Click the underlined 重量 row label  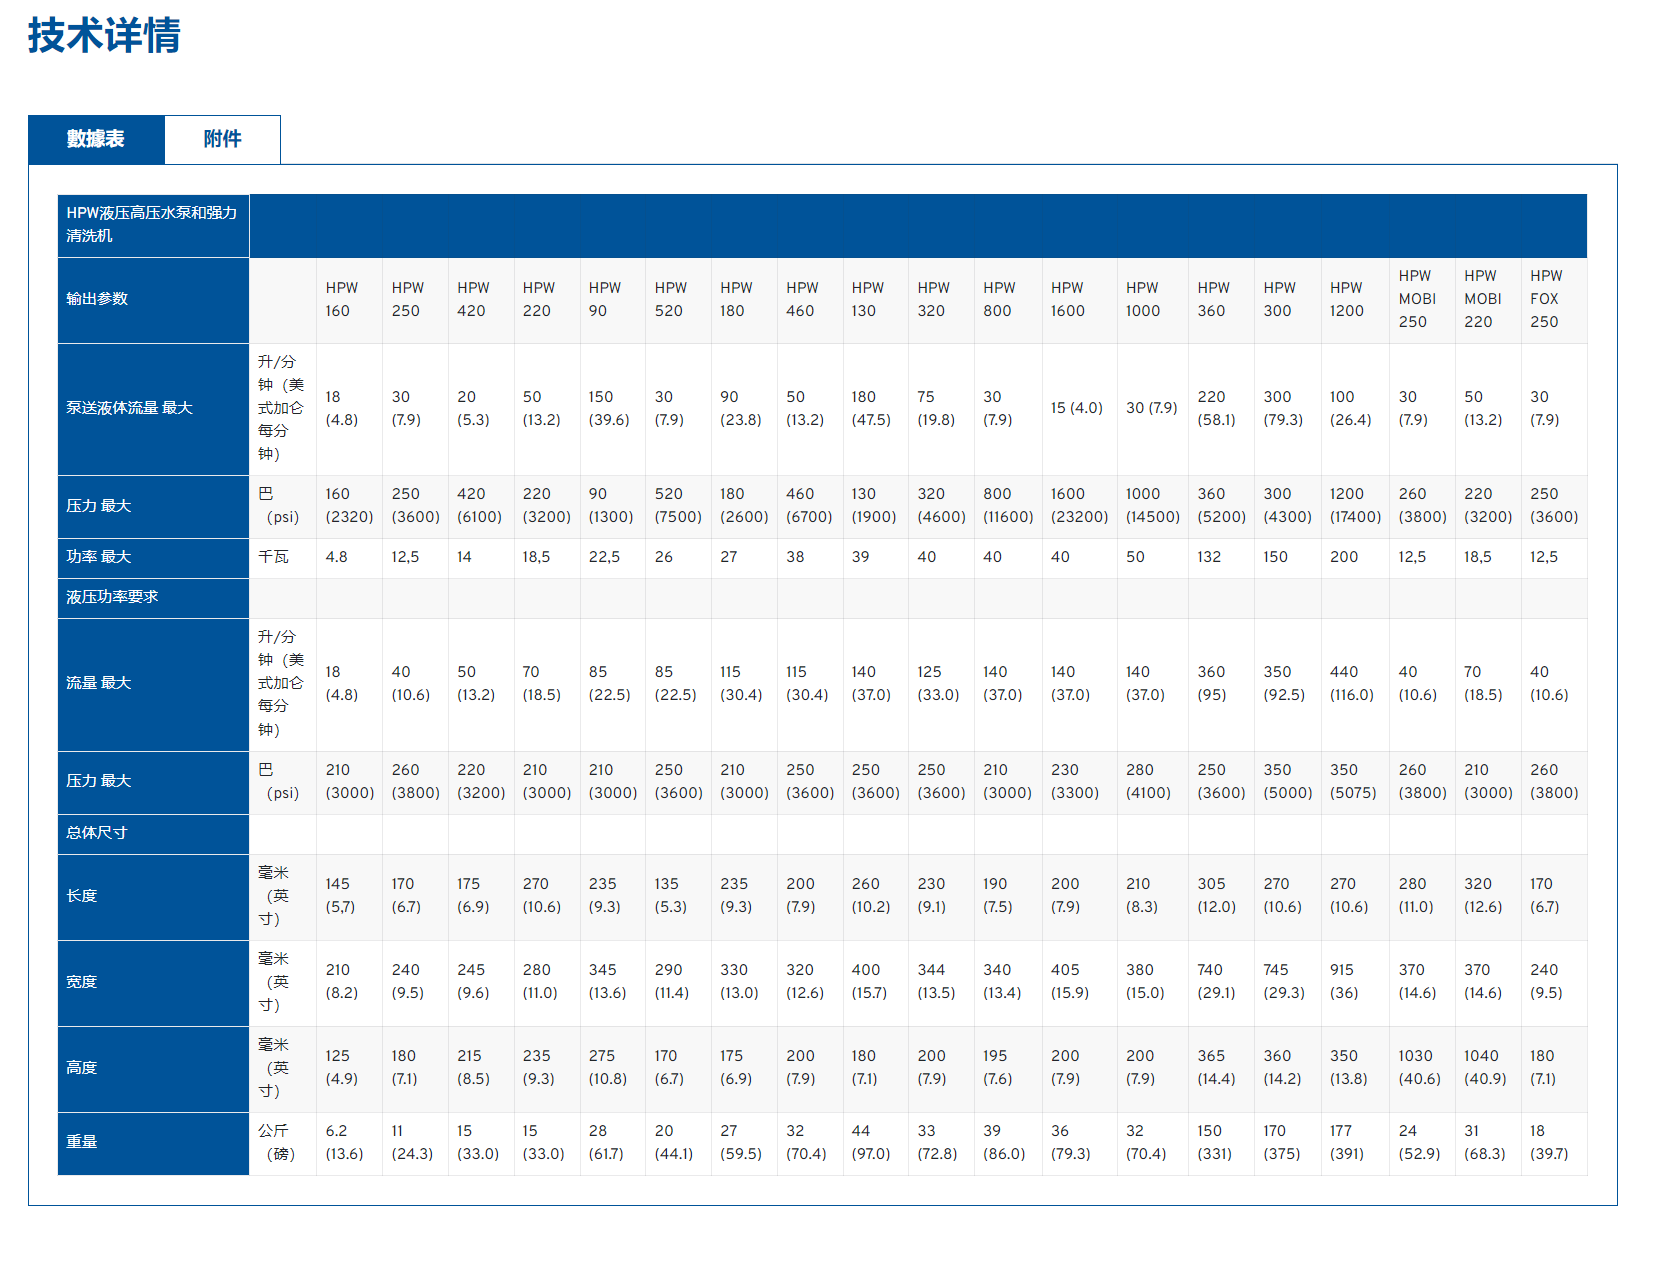click(x=82, y=1142)
